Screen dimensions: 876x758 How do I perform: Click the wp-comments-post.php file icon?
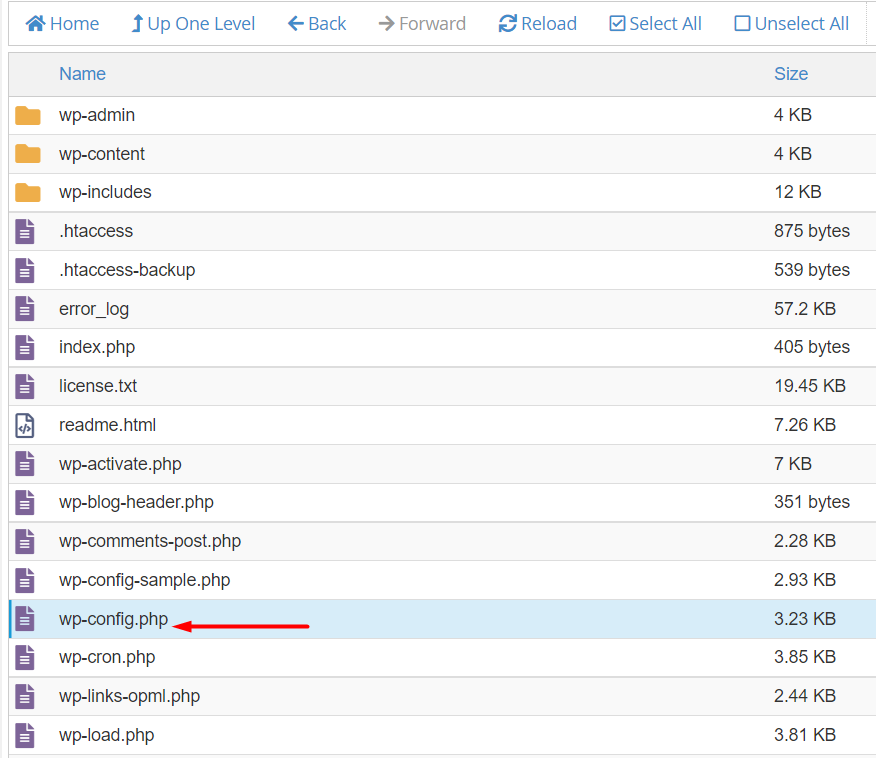(25, 541)
